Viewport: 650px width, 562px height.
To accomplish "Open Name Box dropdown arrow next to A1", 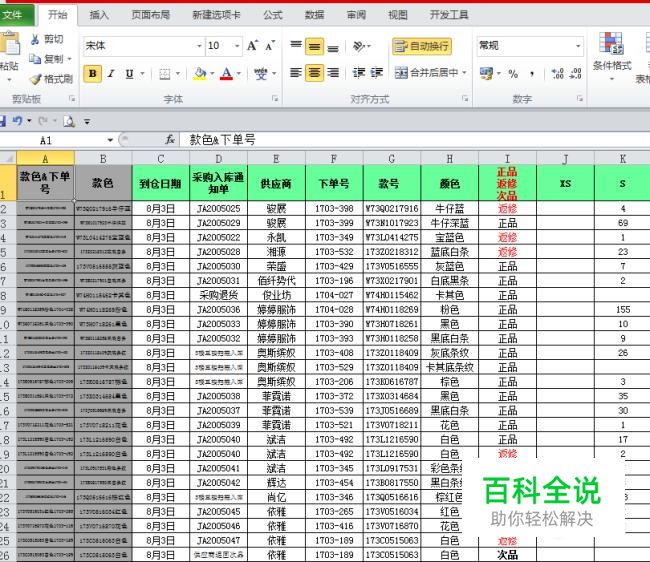I will pyautogui.click(x=110, y=140).
